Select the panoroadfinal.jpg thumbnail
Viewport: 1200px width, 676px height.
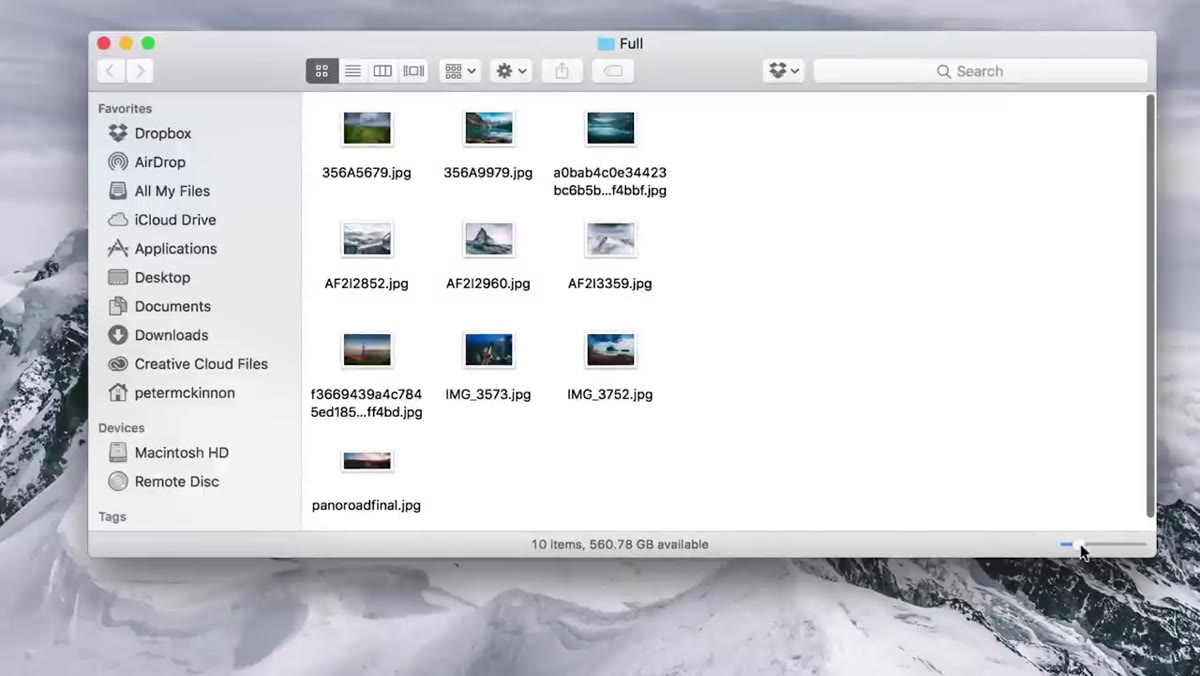tap(367, 461)
